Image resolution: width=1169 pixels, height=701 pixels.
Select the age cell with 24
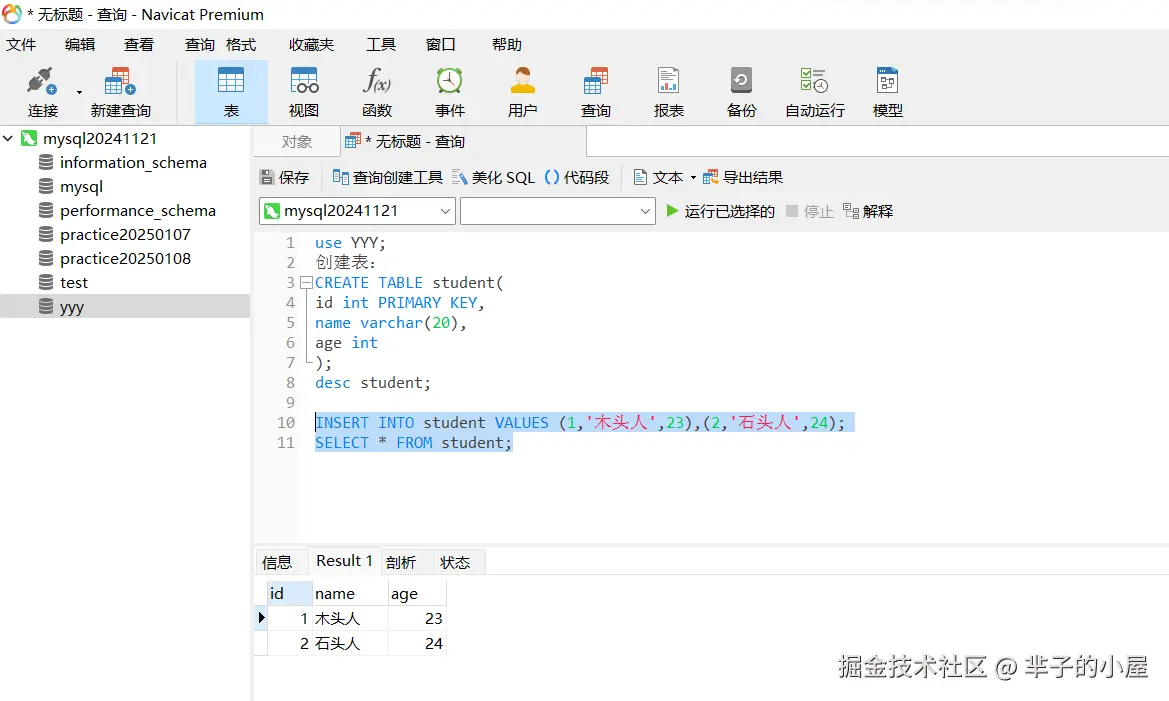pos(418,644)
